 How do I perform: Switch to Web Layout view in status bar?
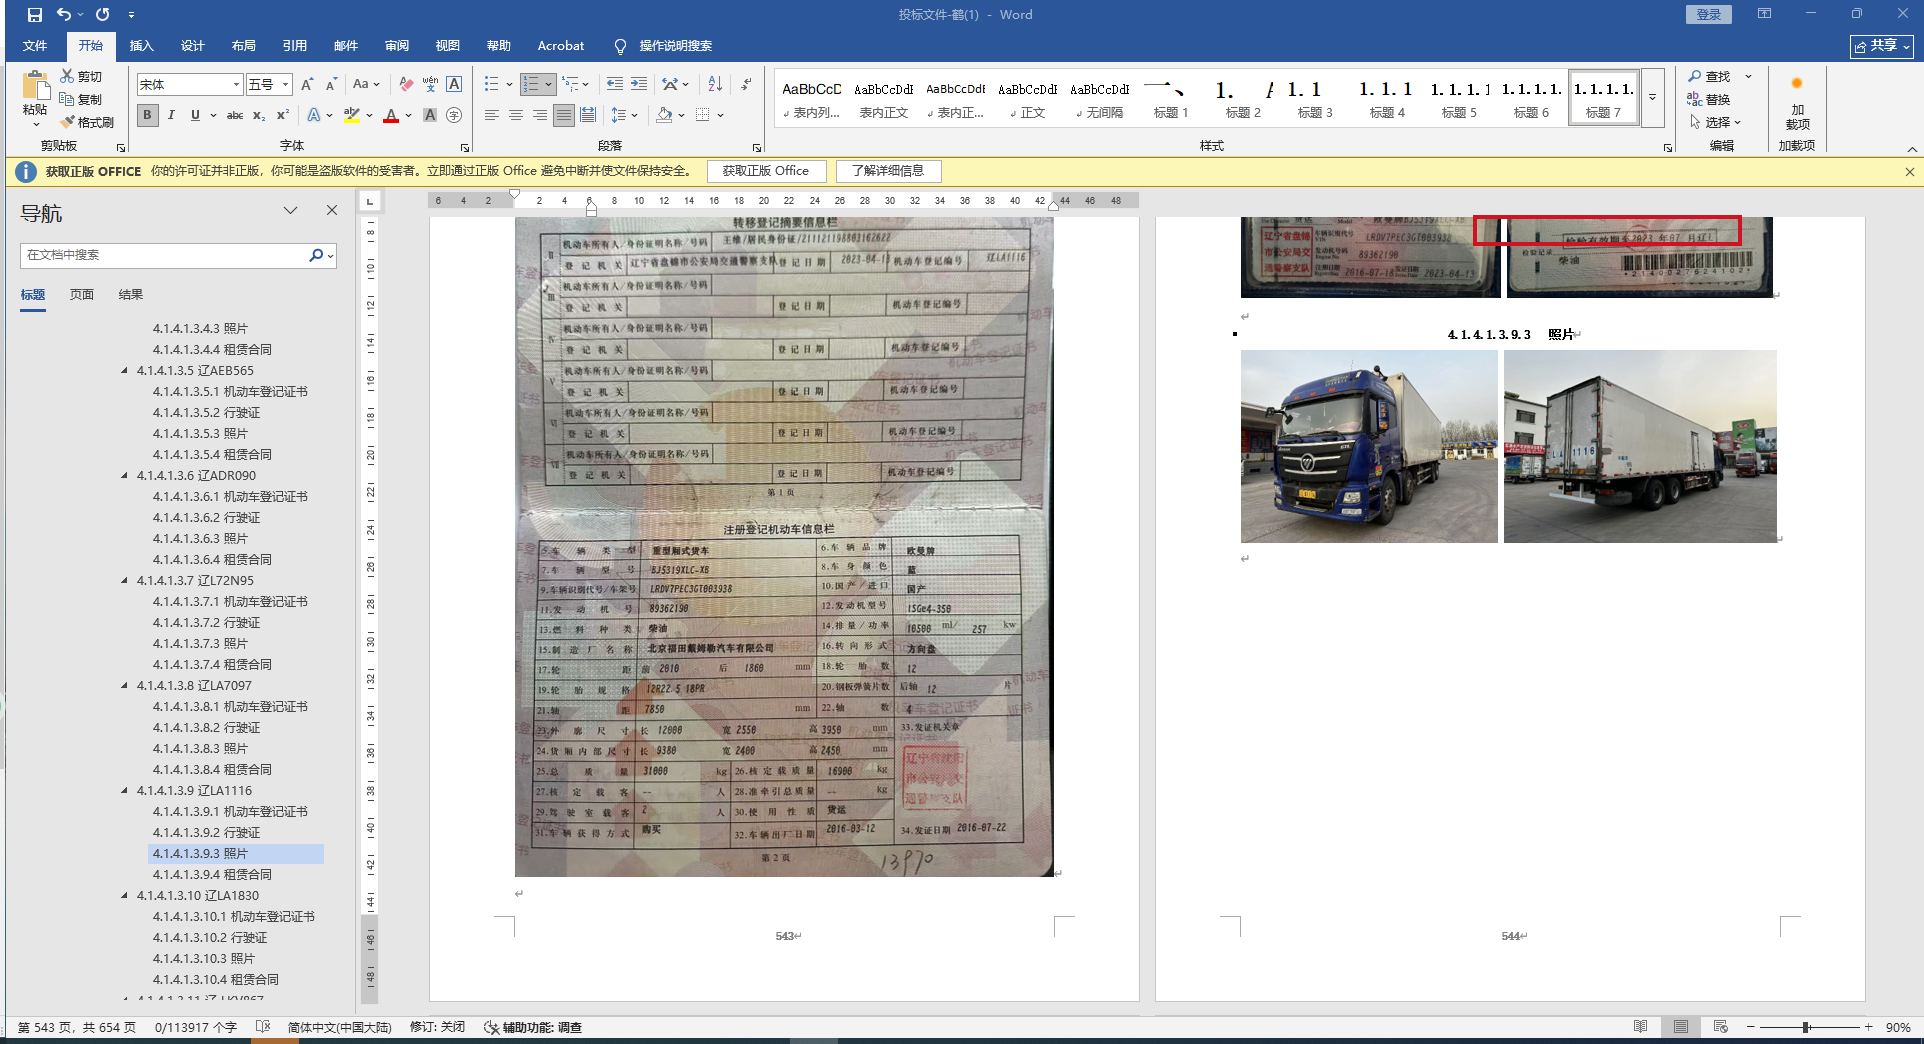point(1720,1027)
